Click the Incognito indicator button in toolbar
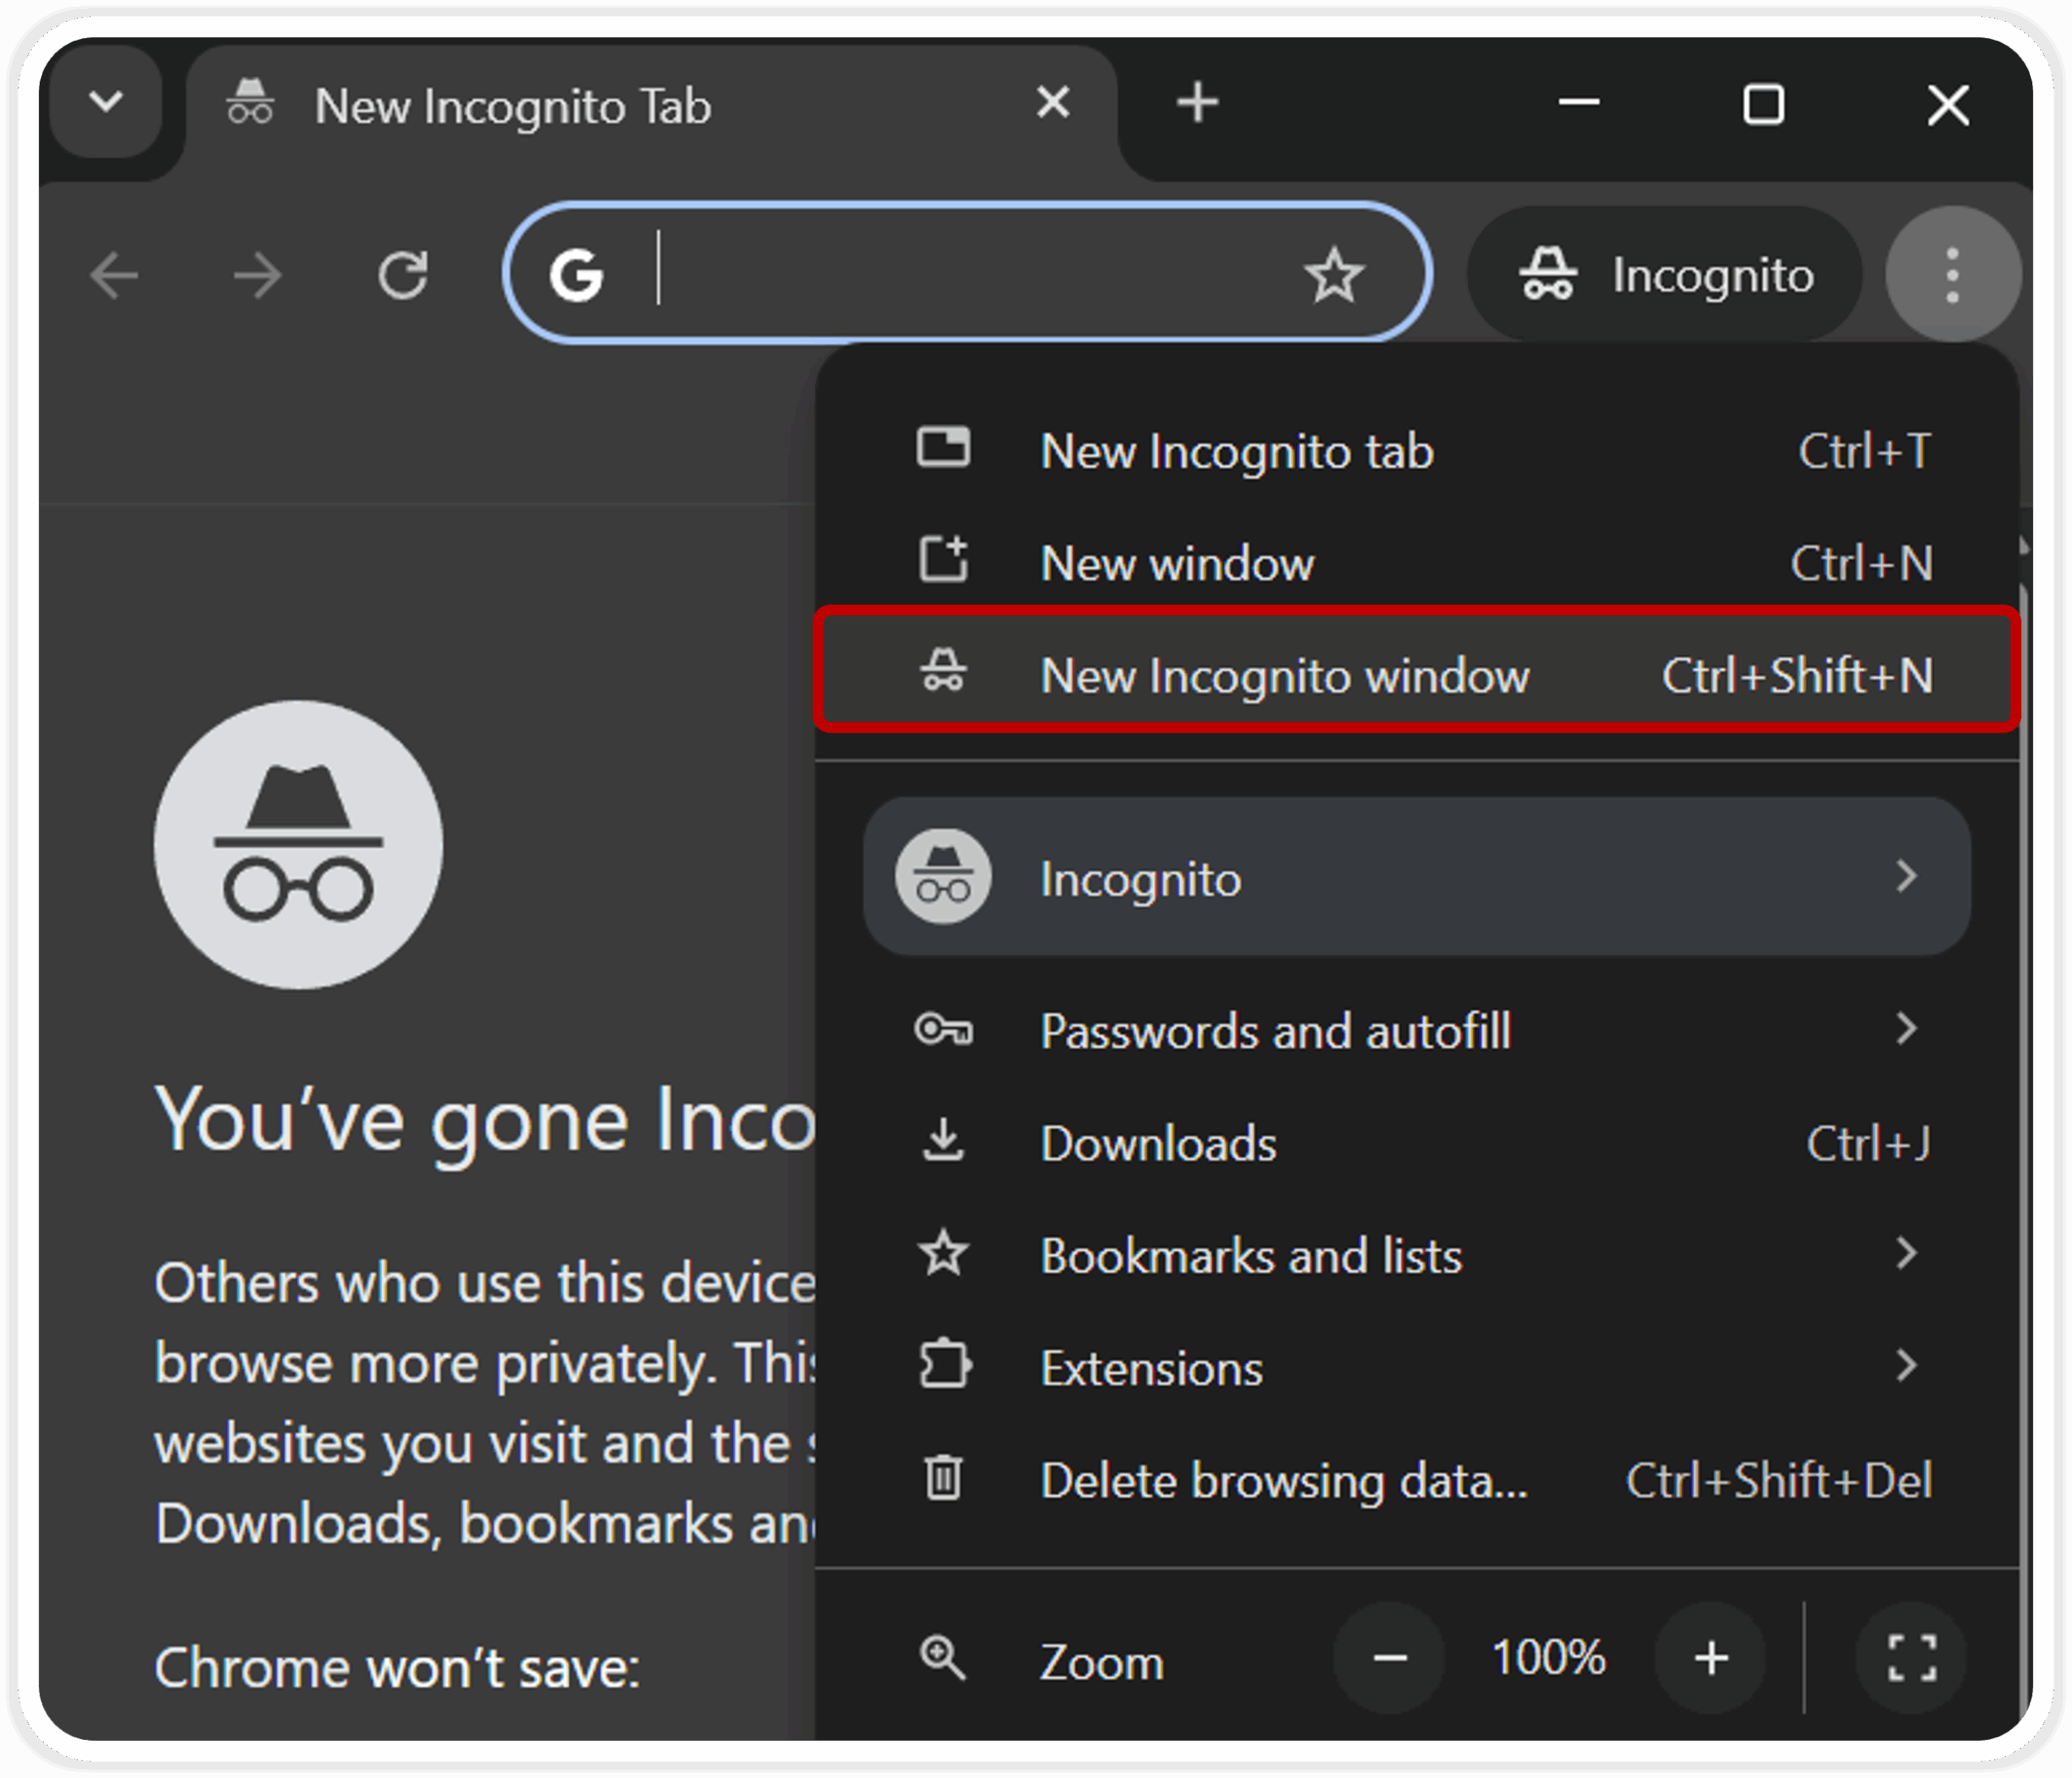This screenshot has height=1778, width=2072. point(1664,275)
